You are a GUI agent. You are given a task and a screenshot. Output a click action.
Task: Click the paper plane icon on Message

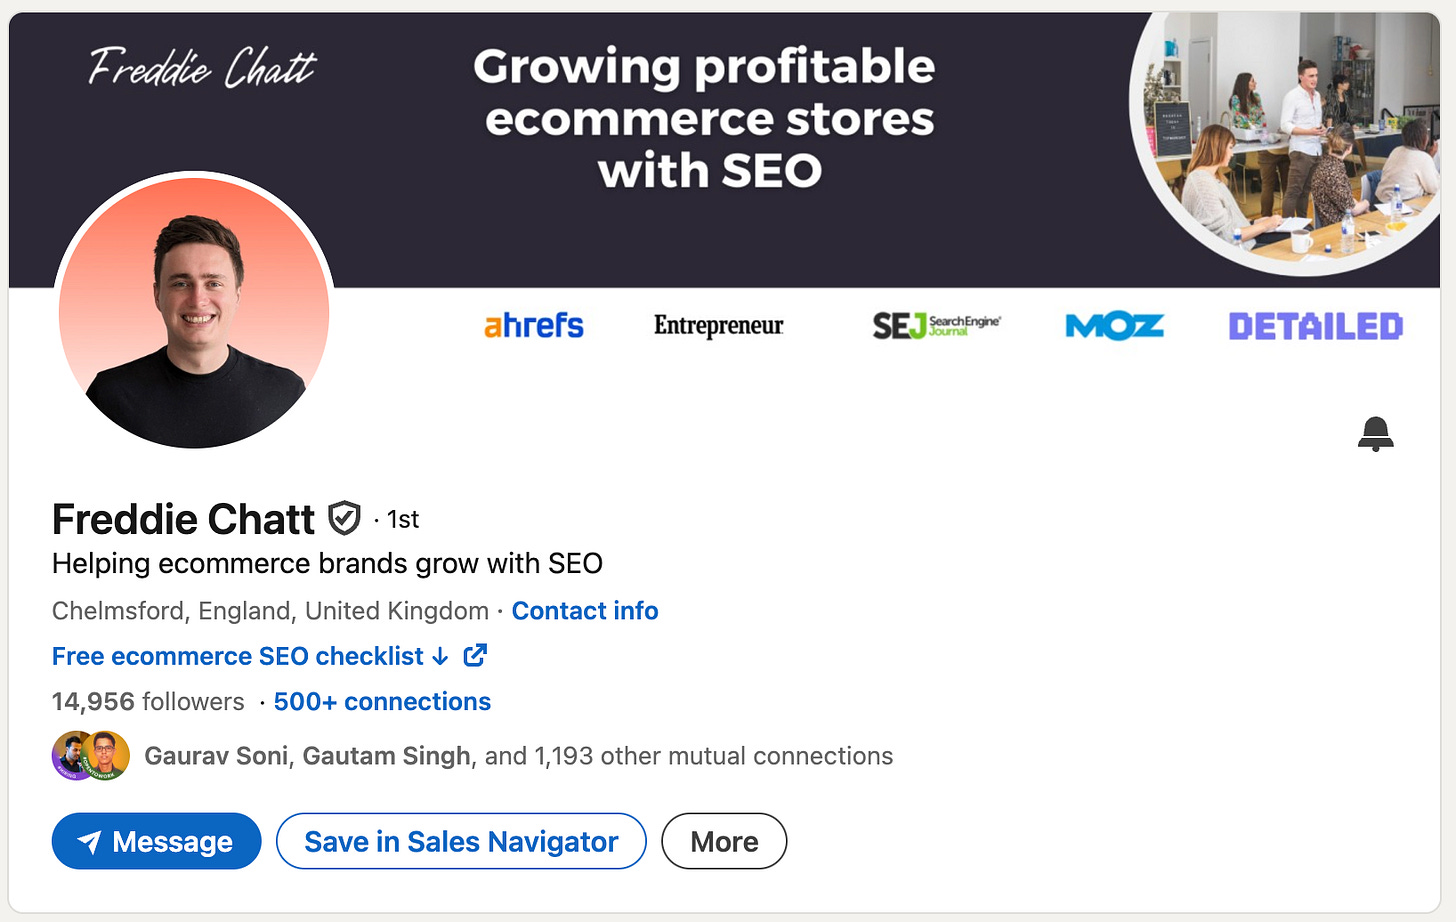click(89, 842)
